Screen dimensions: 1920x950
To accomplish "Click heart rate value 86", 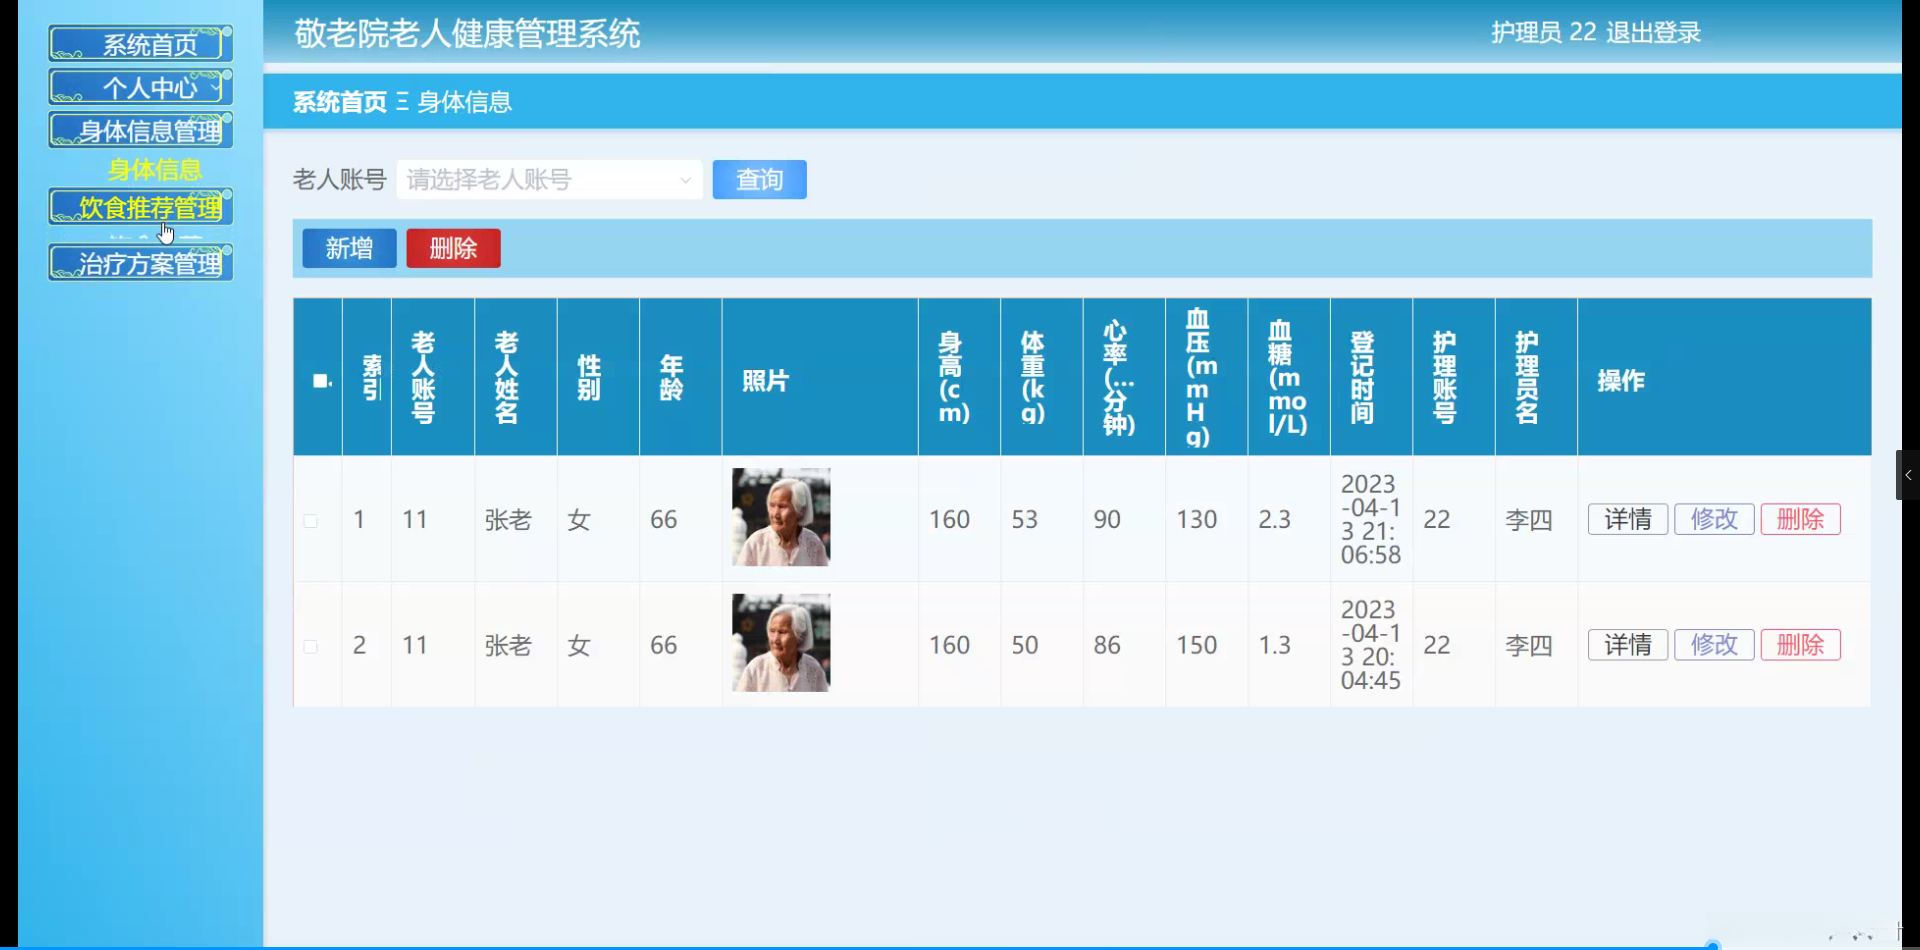I will pos(1107,645).
